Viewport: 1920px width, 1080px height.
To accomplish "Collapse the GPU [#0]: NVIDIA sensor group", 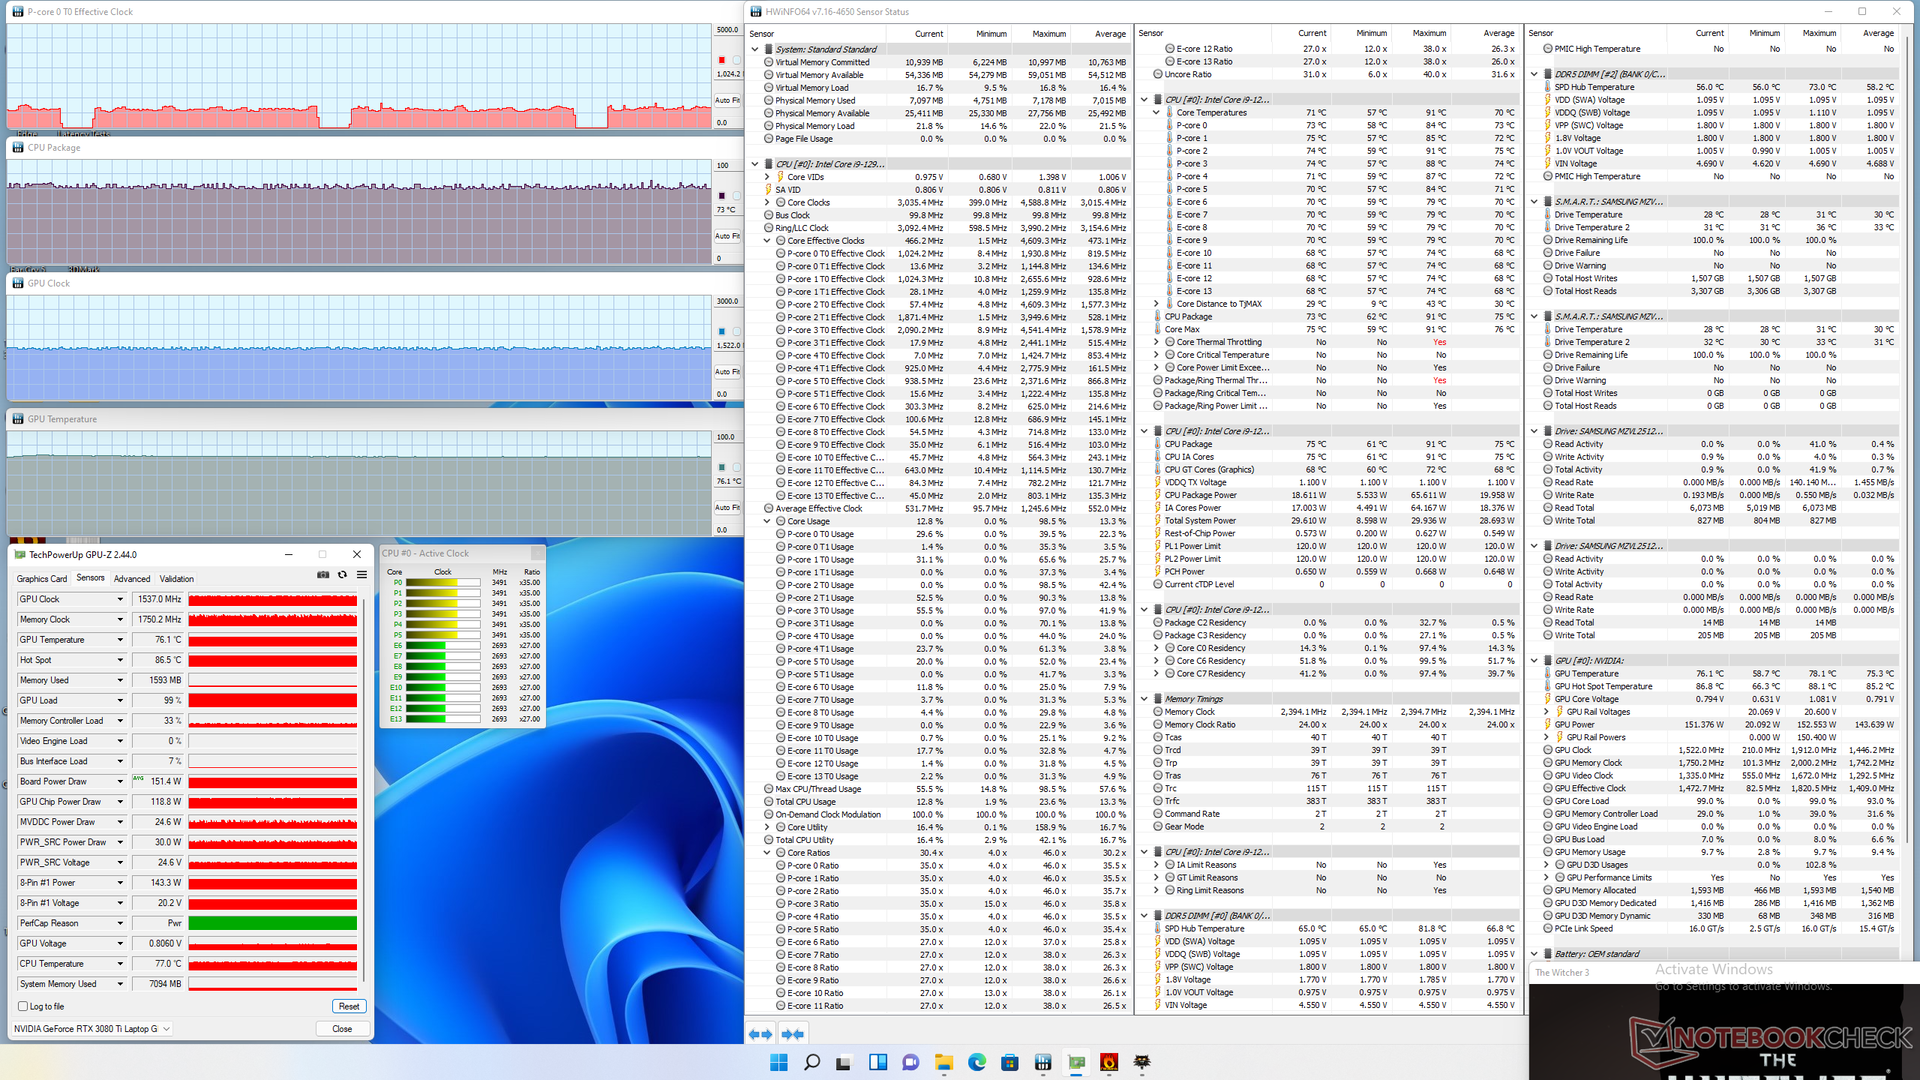I will click(1534, 660).
